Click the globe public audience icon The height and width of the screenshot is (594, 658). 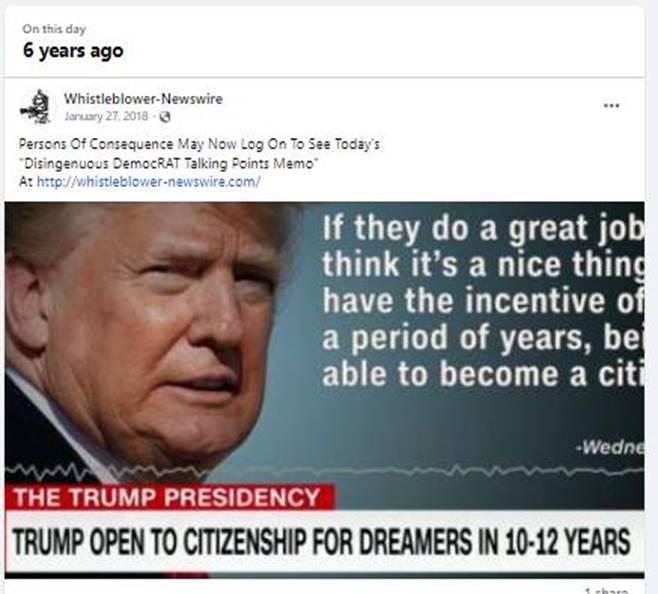[165, 116]
